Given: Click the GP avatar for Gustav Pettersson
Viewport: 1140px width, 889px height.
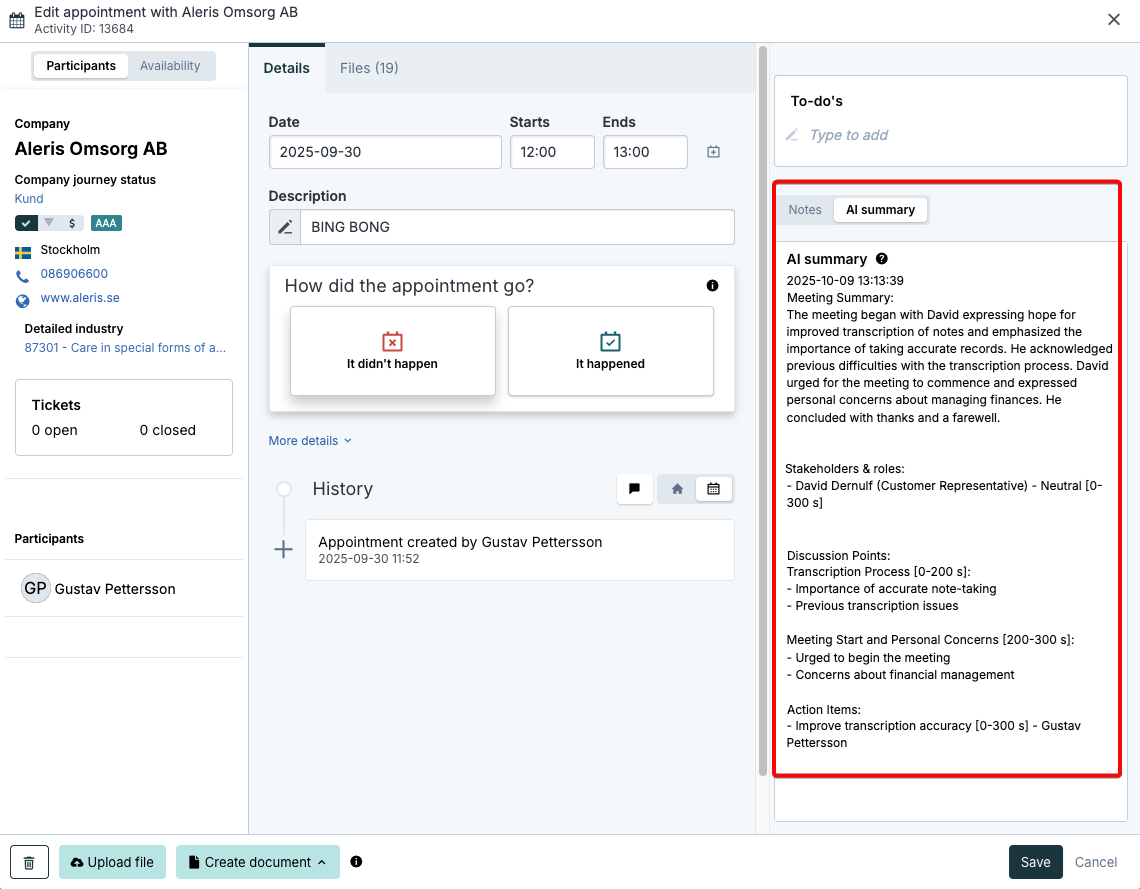Looking at the screenshot, I should (x=35, y=588).
